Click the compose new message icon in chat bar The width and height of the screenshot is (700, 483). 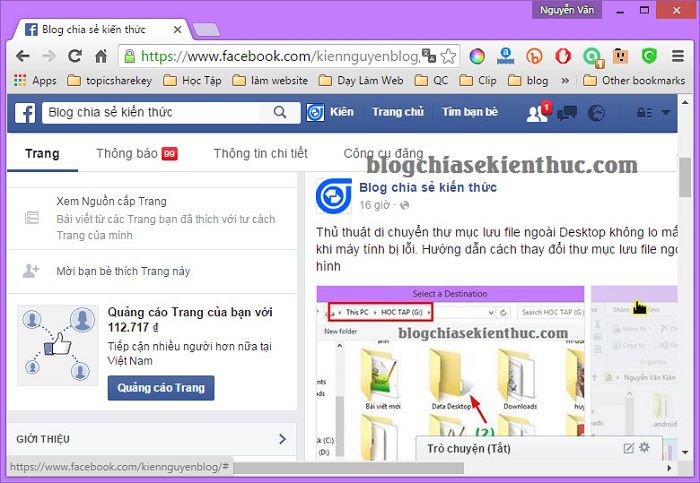click(628, 448)
